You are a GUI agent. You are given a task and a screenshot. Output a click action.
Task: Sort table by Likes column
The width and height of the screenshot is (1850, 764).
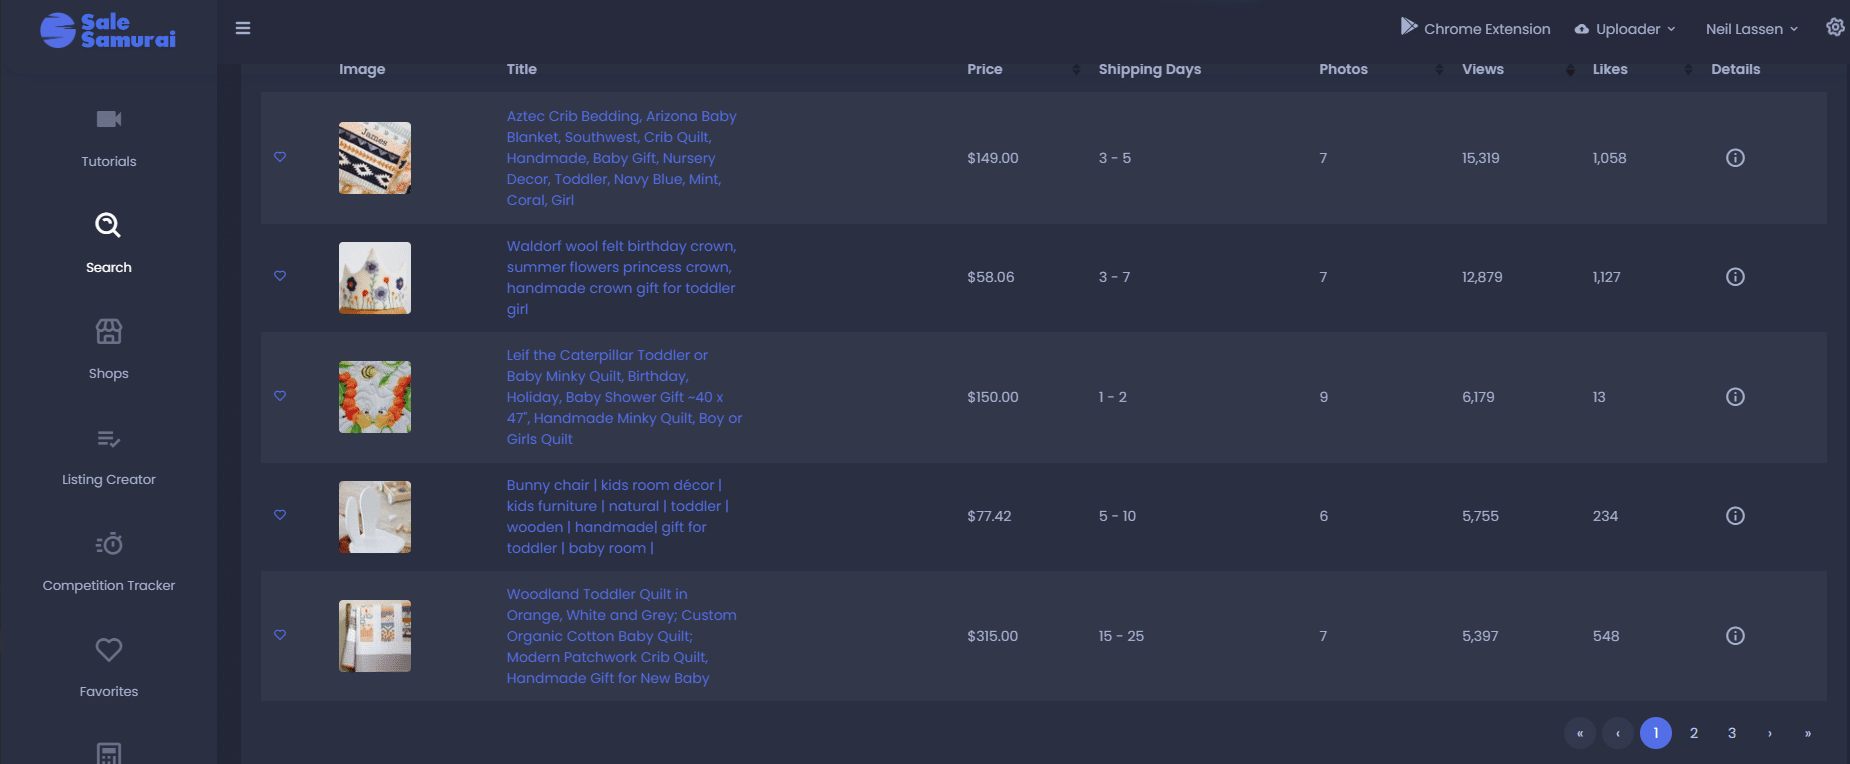[x=1689, y=69]
